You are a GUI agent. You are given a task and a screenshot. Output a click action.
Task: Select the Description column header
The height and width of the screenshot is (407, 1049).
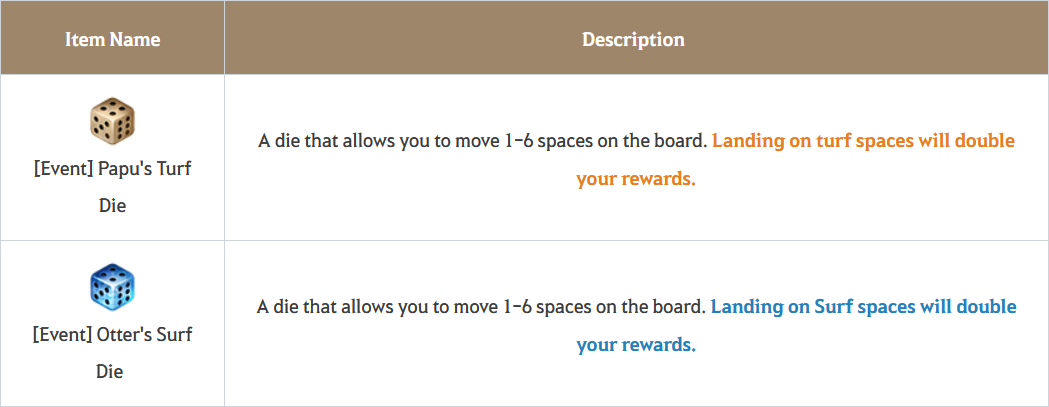coord(633,39)
